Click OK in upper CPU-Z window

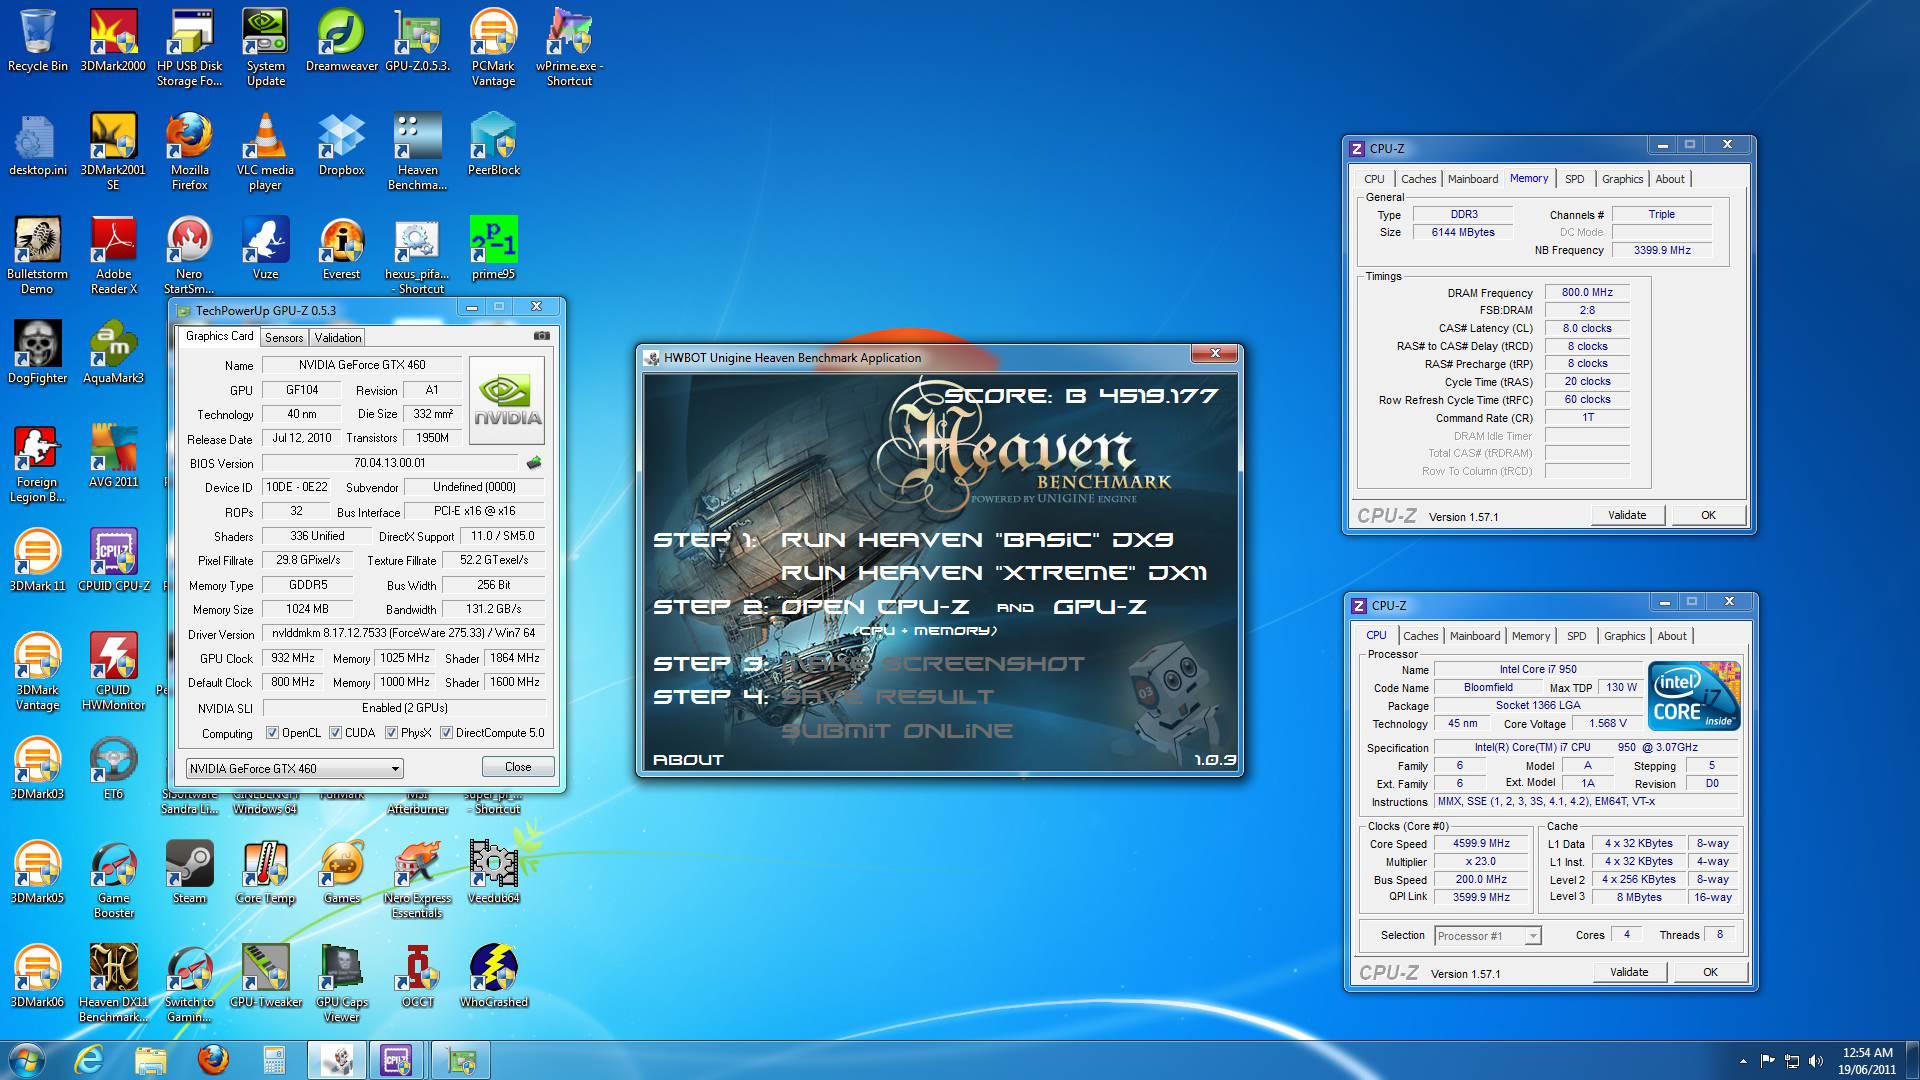pyautogui.click(x=1708, y=515)
